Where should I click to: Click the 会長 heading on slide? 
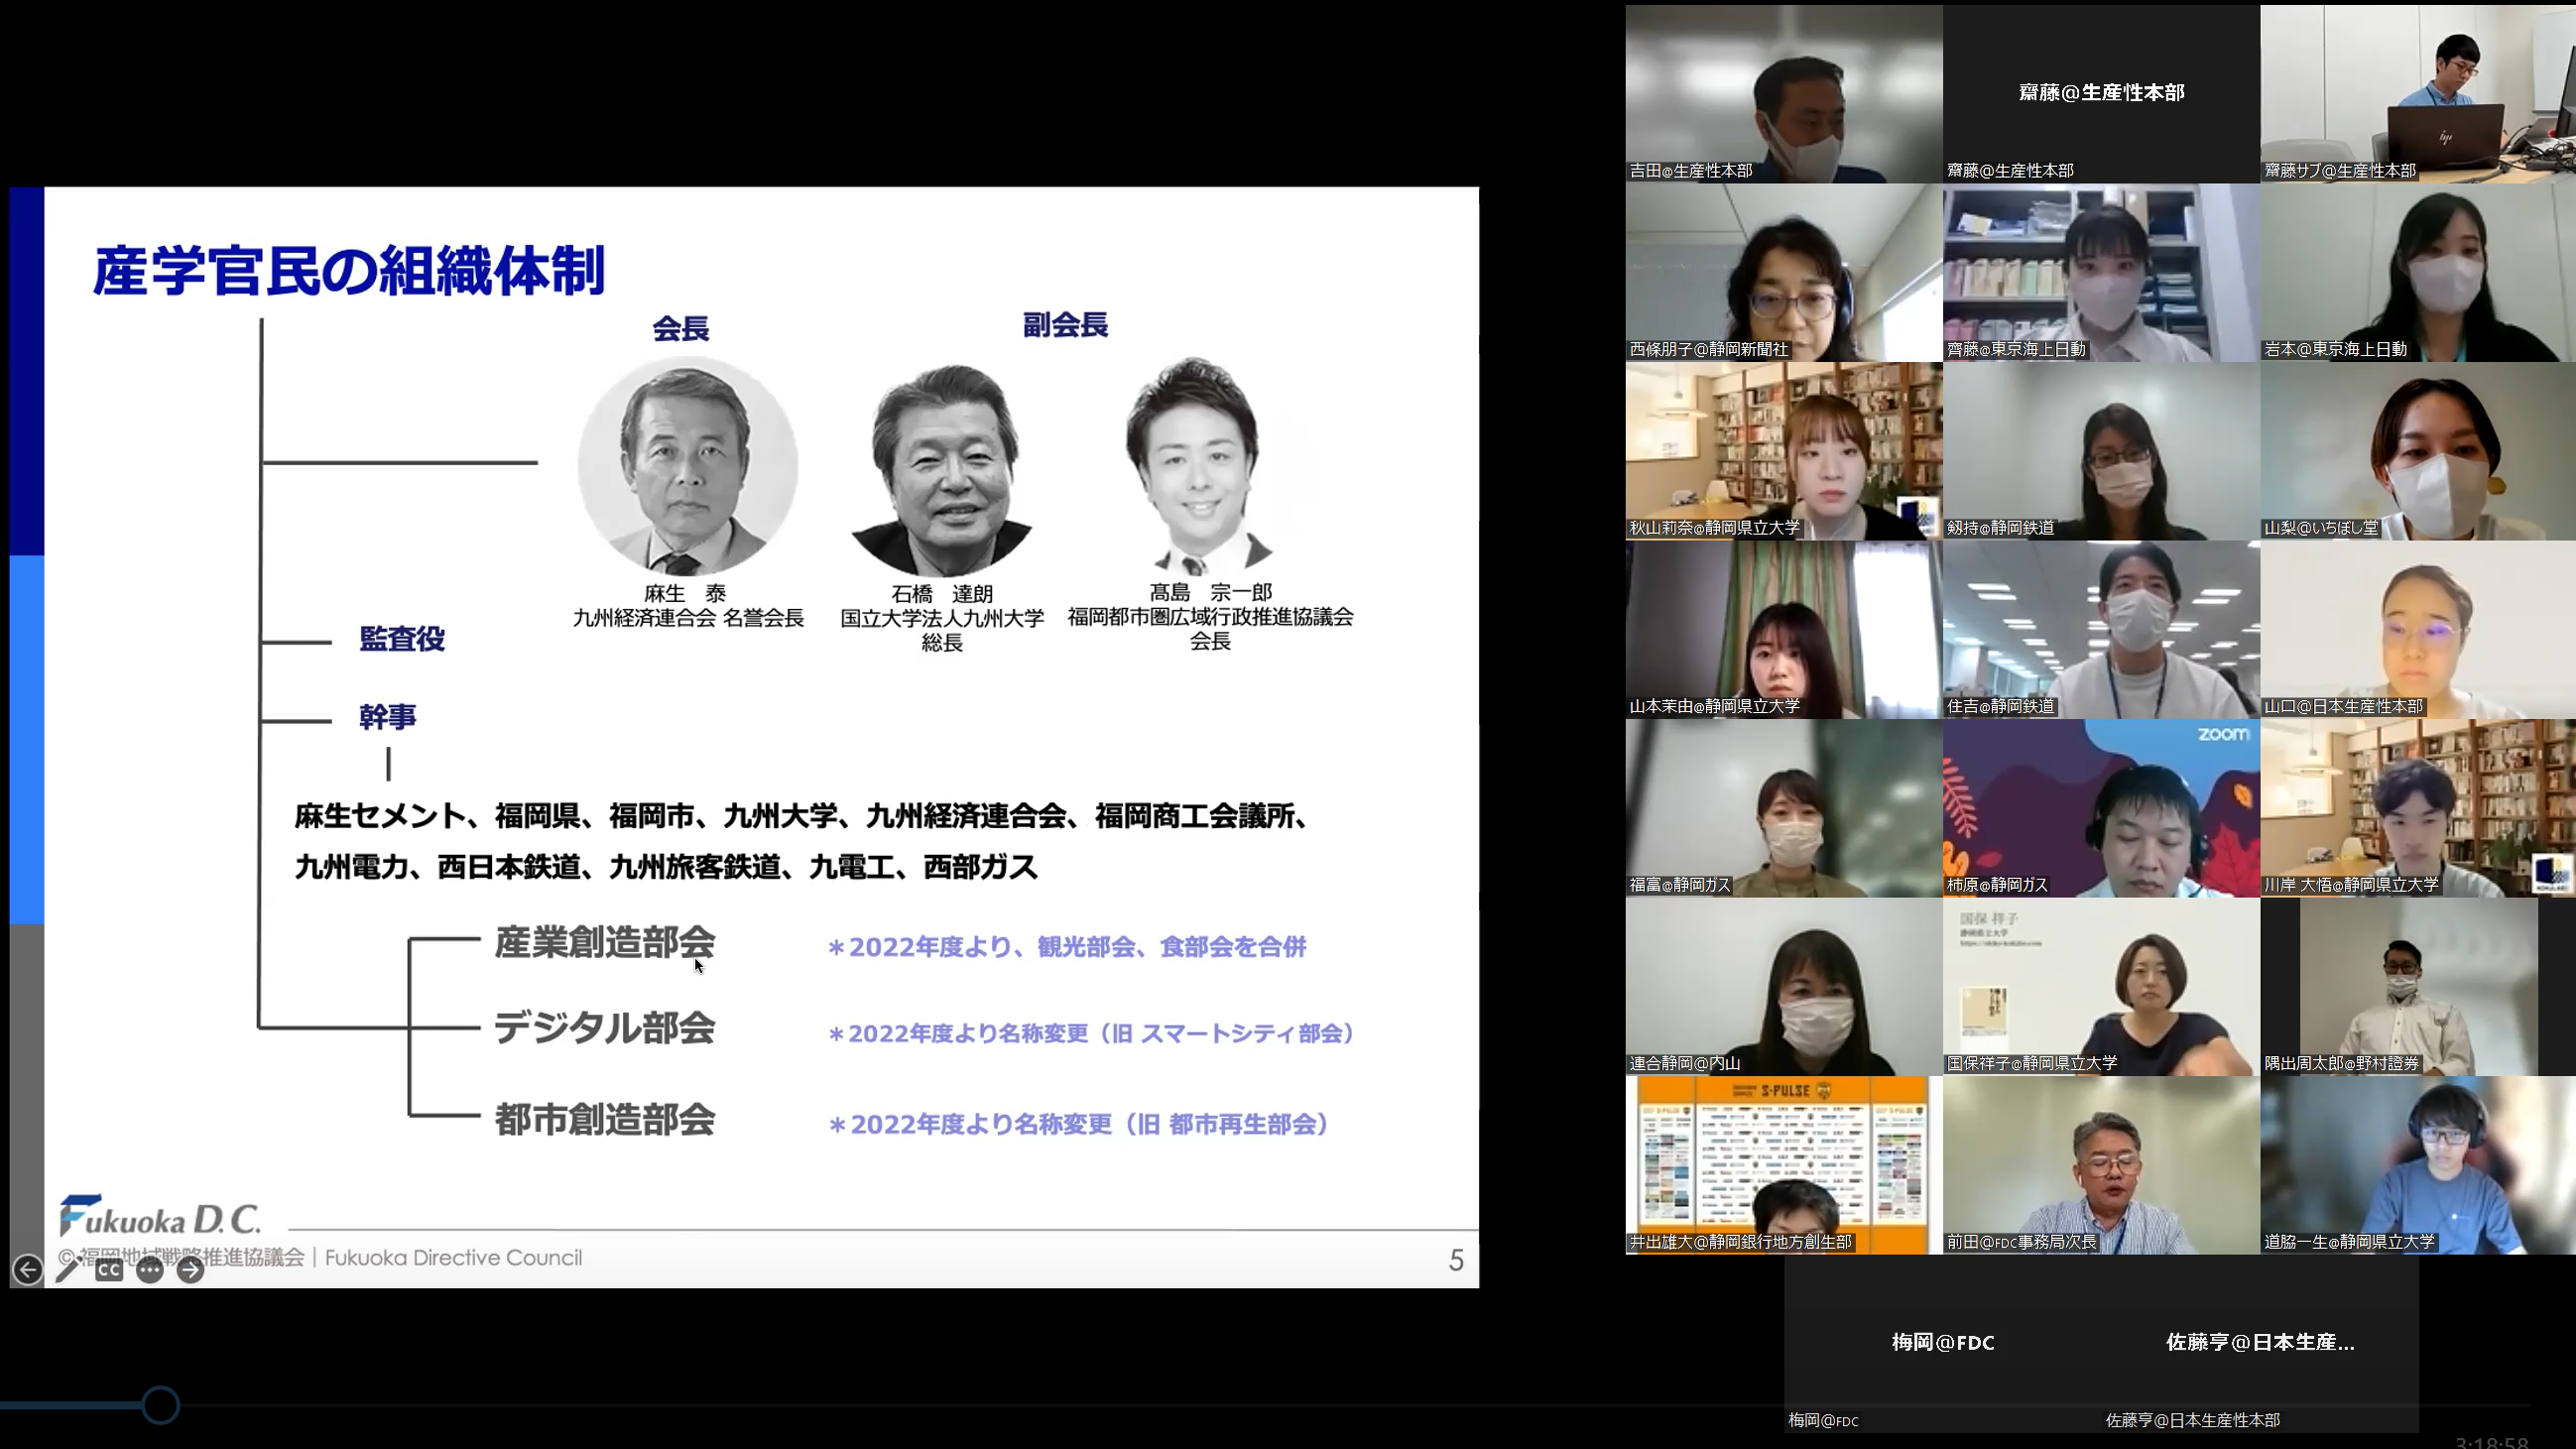click(x=681, y=328)
